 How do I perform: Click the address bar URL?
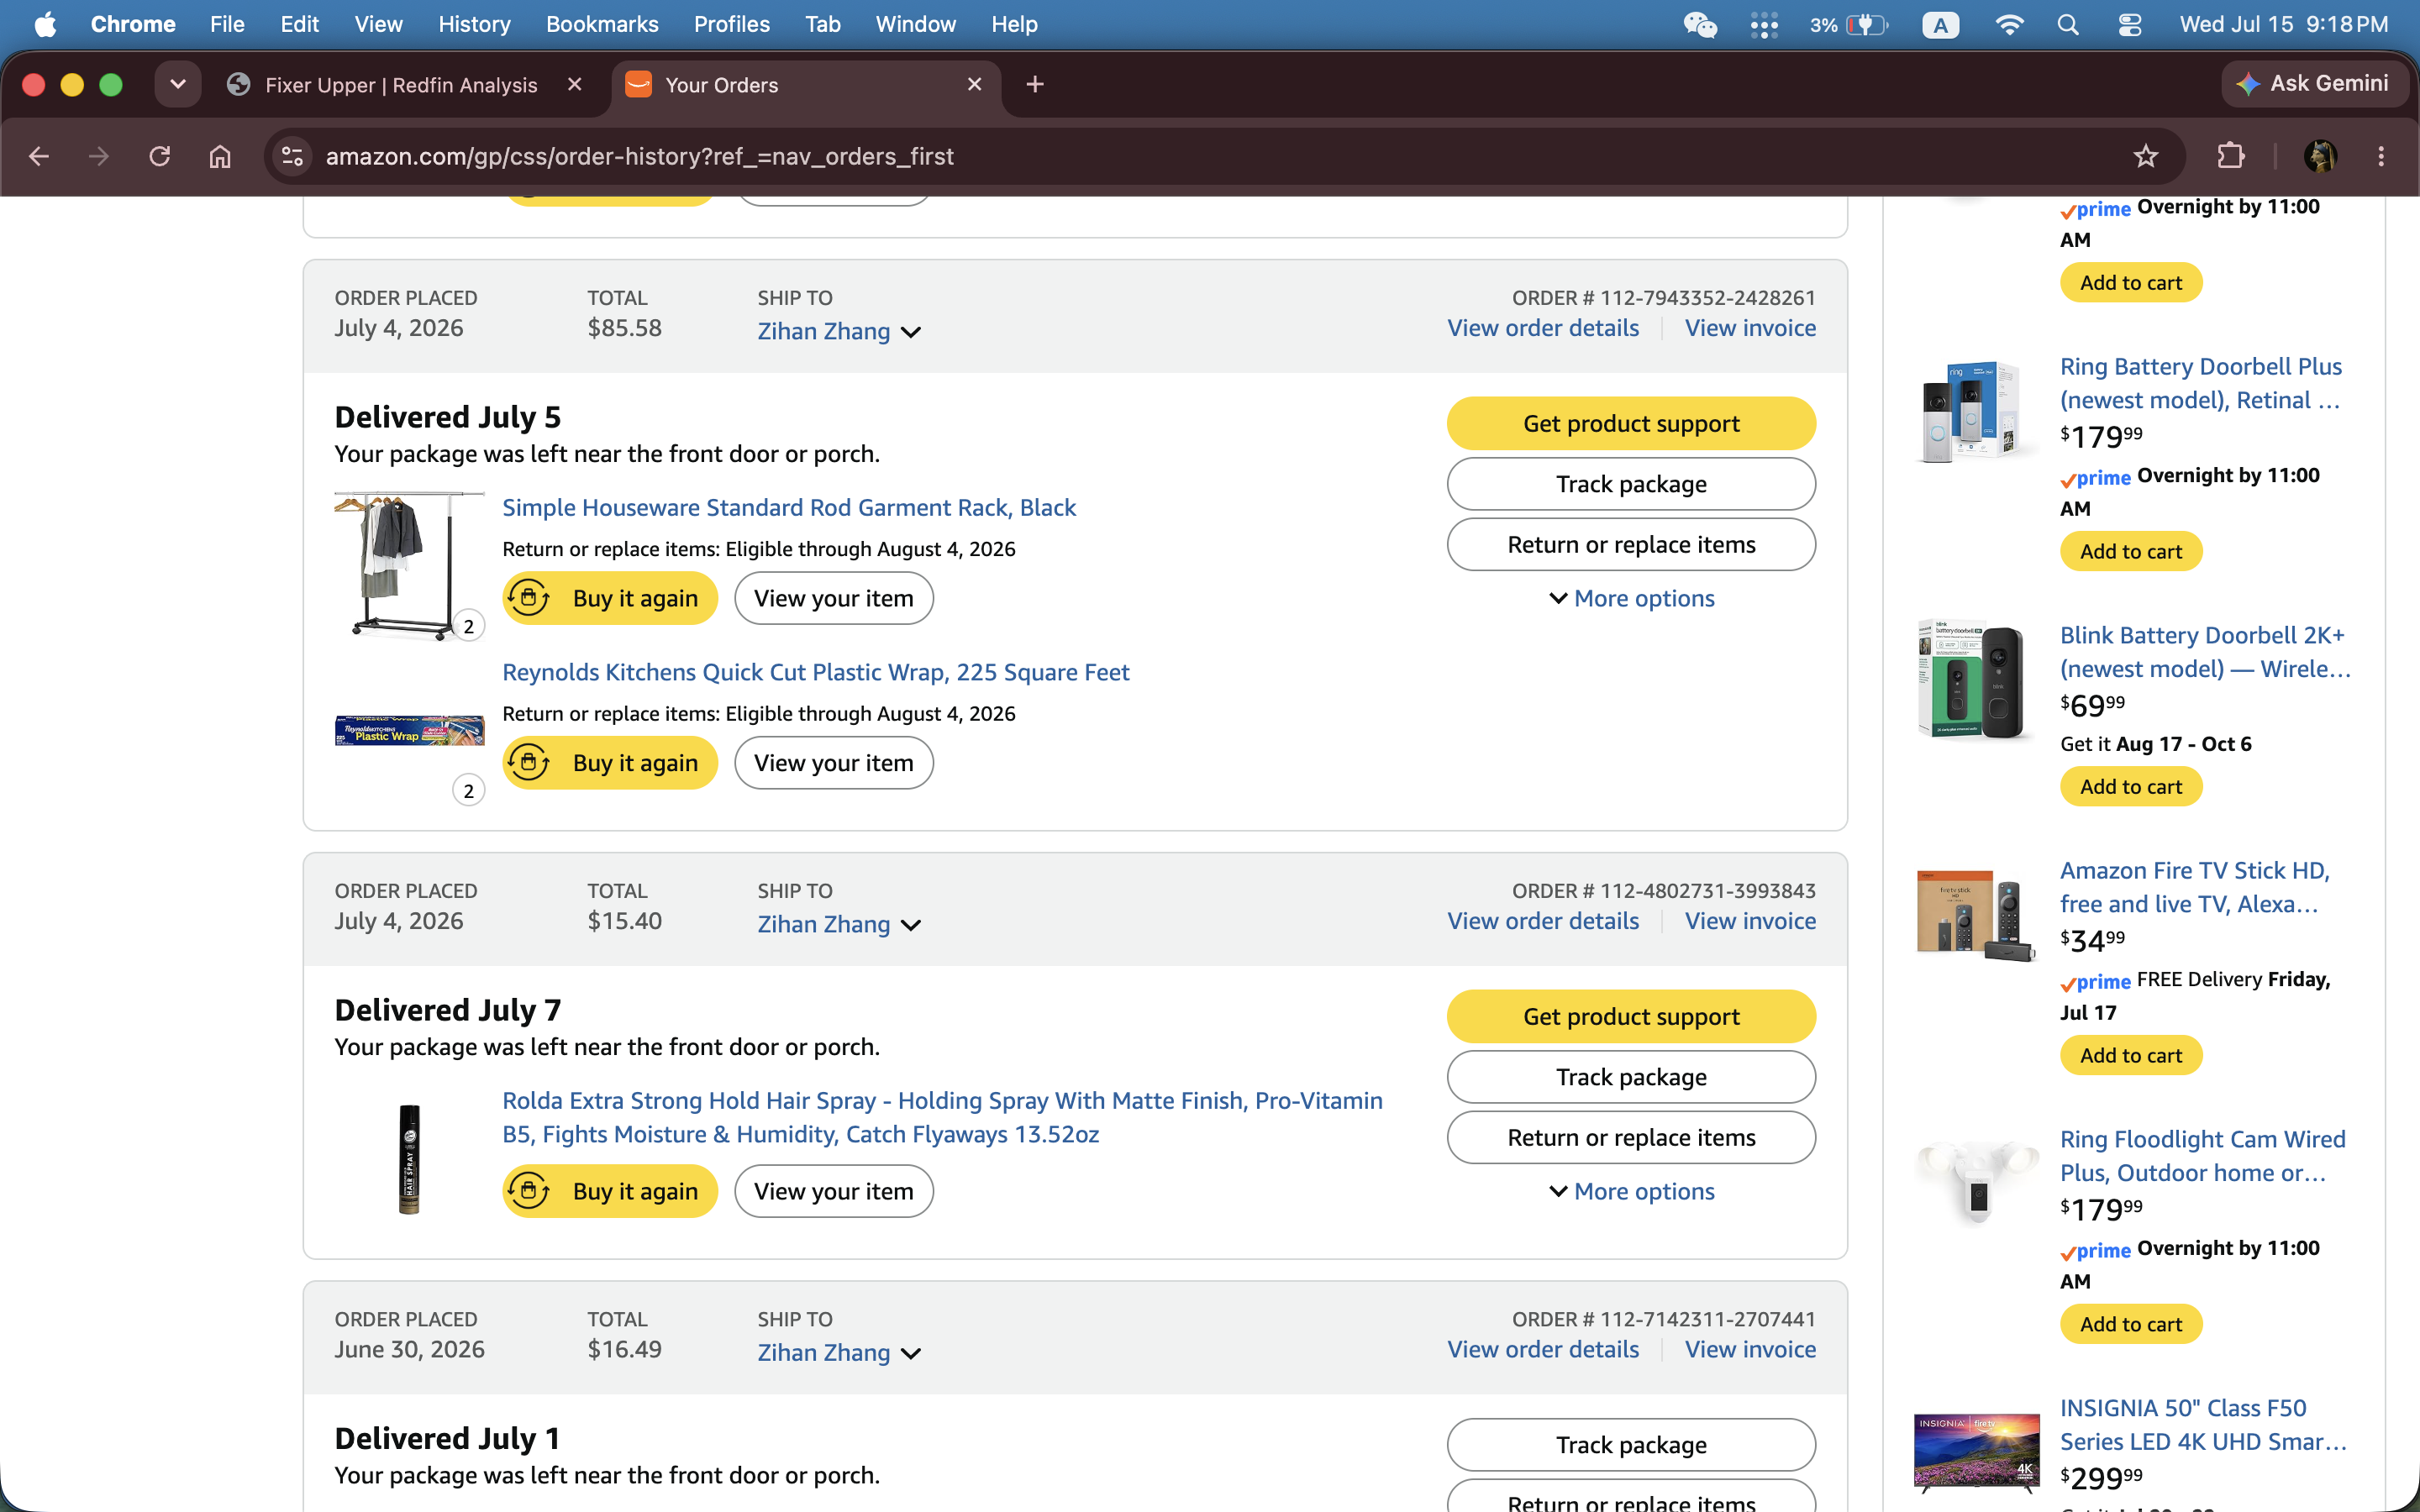tap(639, 156)
